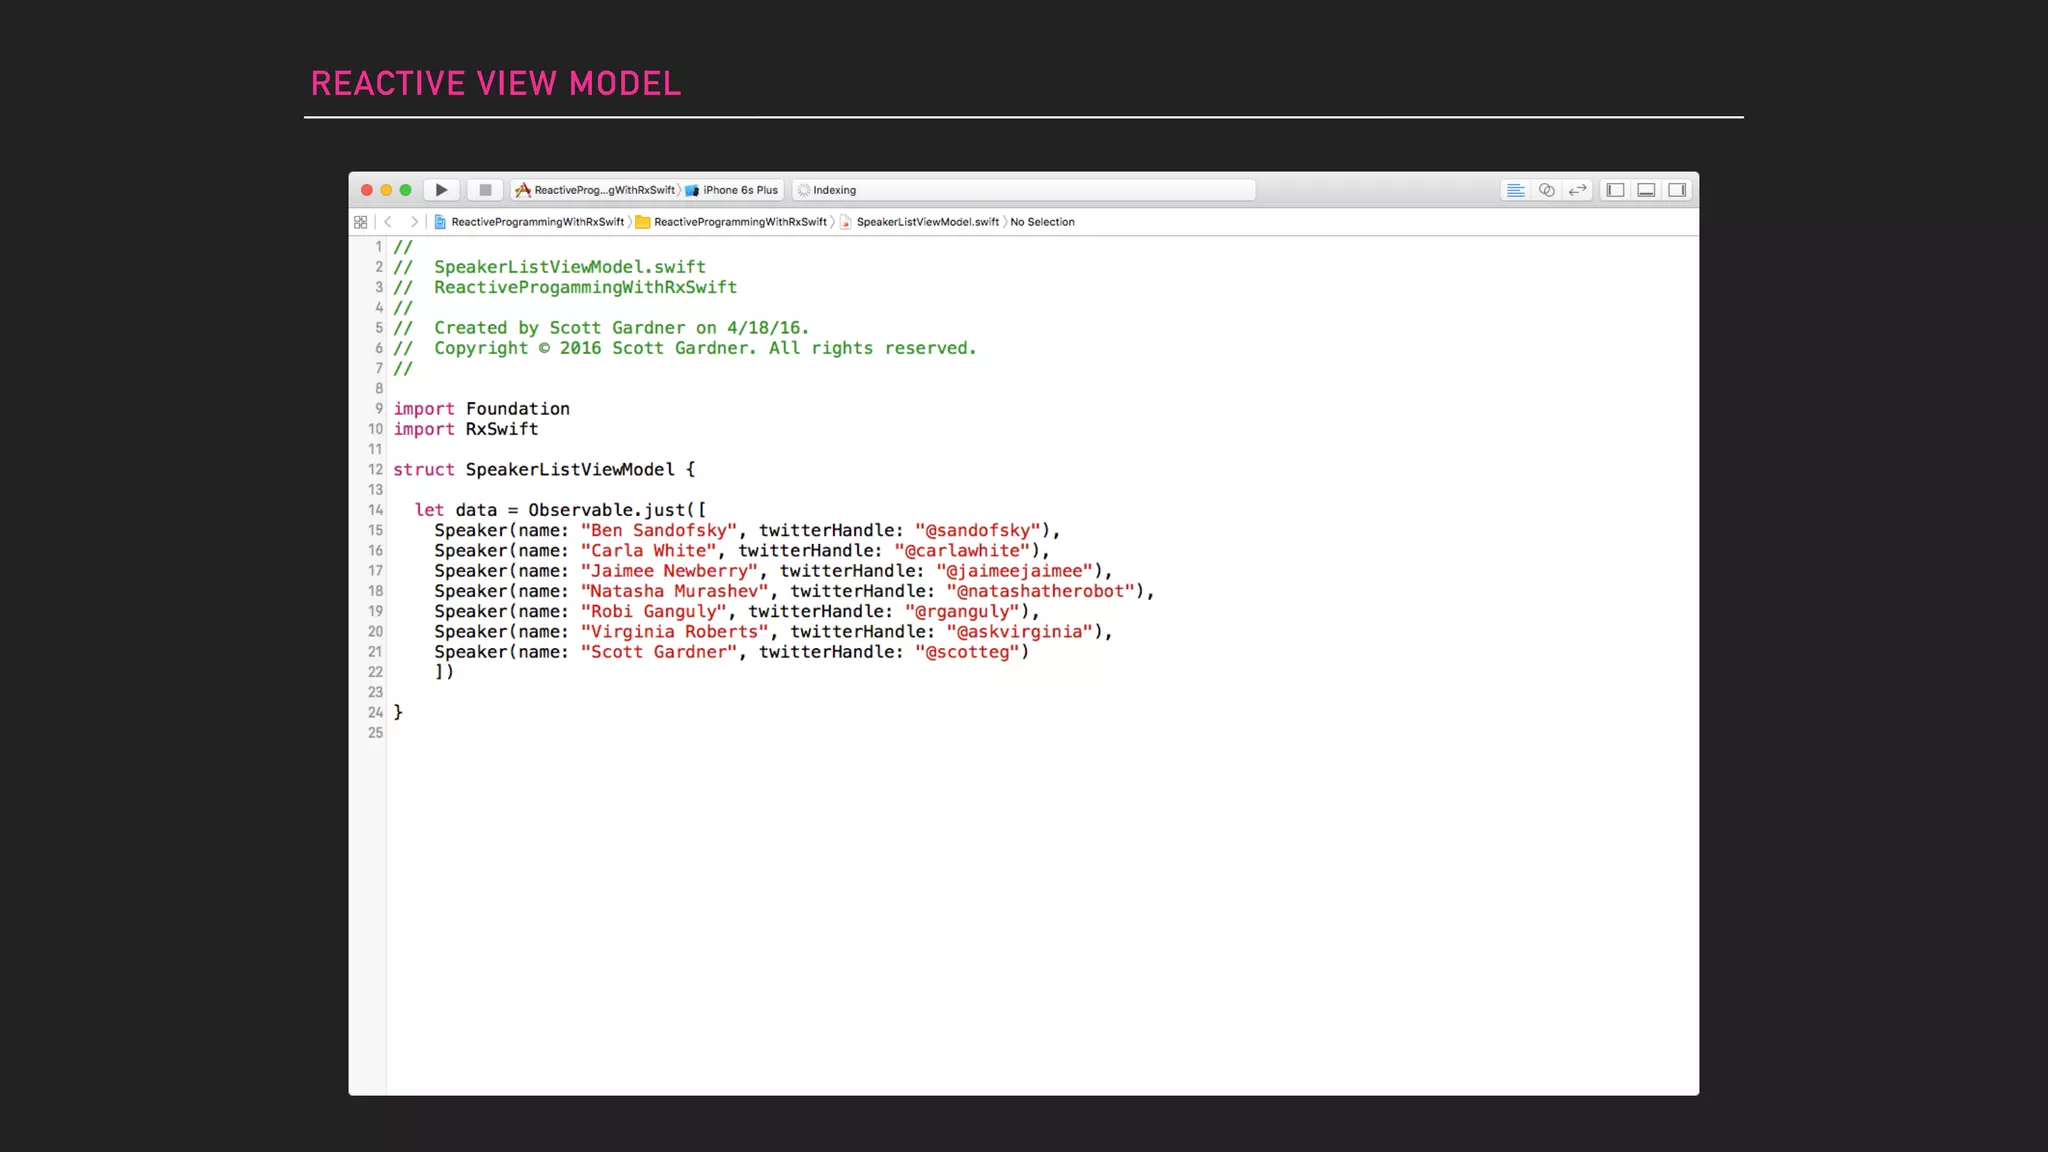Screen dimensions: 2048x1152
Task: Click the Run (play) button
Action: 441,190
